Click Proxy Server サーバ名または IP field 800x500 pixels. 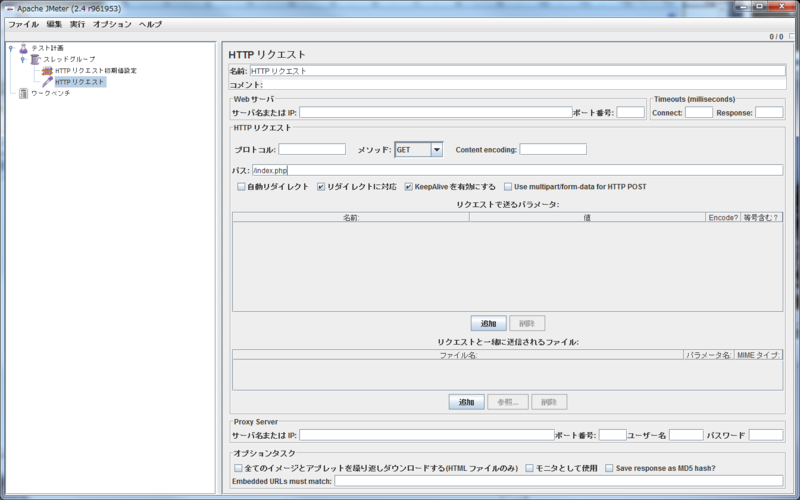click(x=427, y=435)
